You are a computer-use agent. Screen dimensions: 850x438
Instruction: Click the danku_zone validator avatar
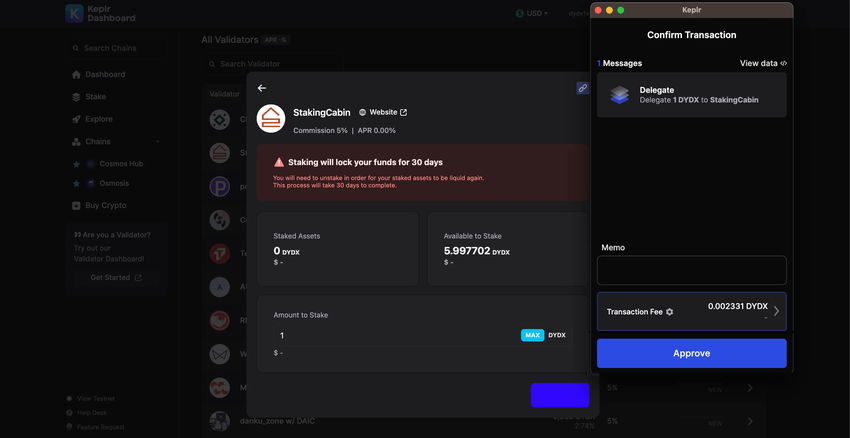(219, 421)
